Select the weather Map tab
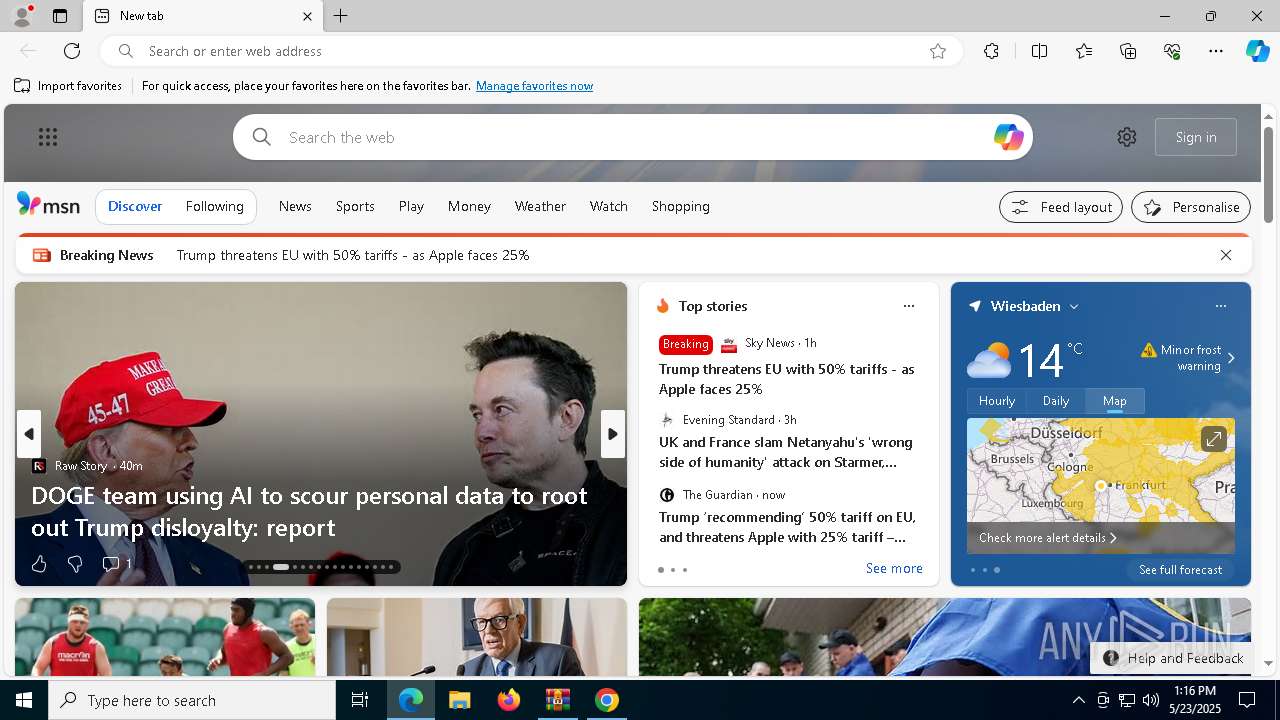This screenshot has width=1280, height=720. [1115, 400]
